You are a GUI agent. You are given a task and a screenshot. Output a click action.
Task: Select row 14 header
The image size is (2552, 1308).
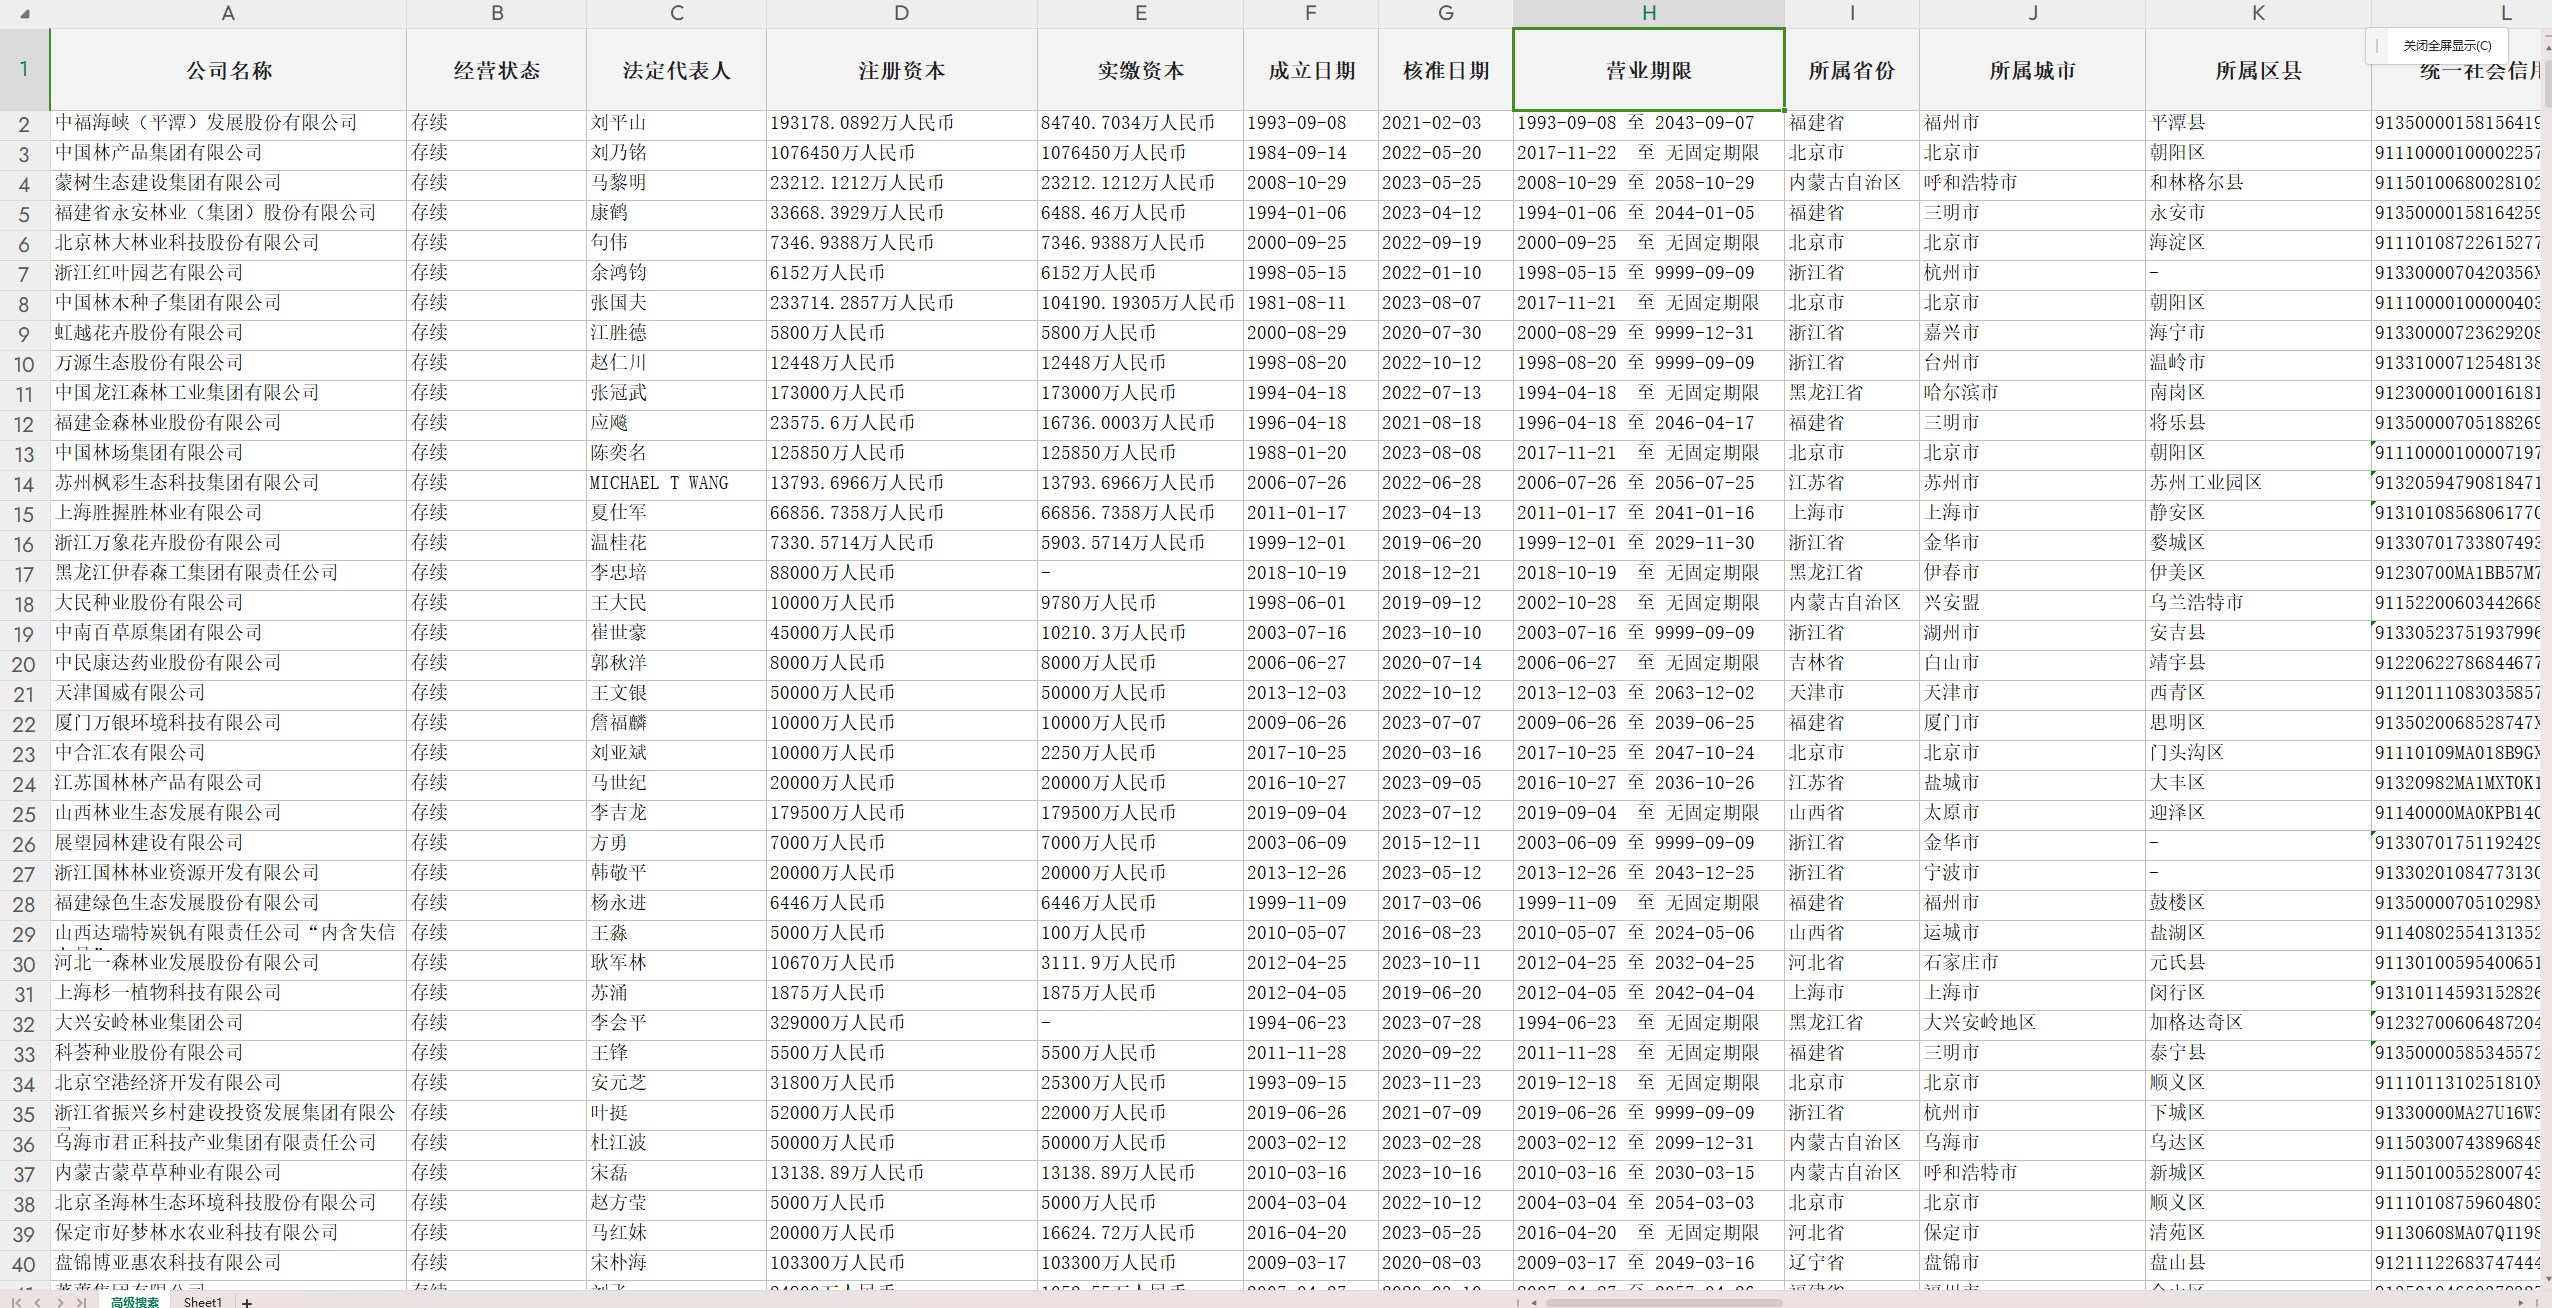[24, 484]
